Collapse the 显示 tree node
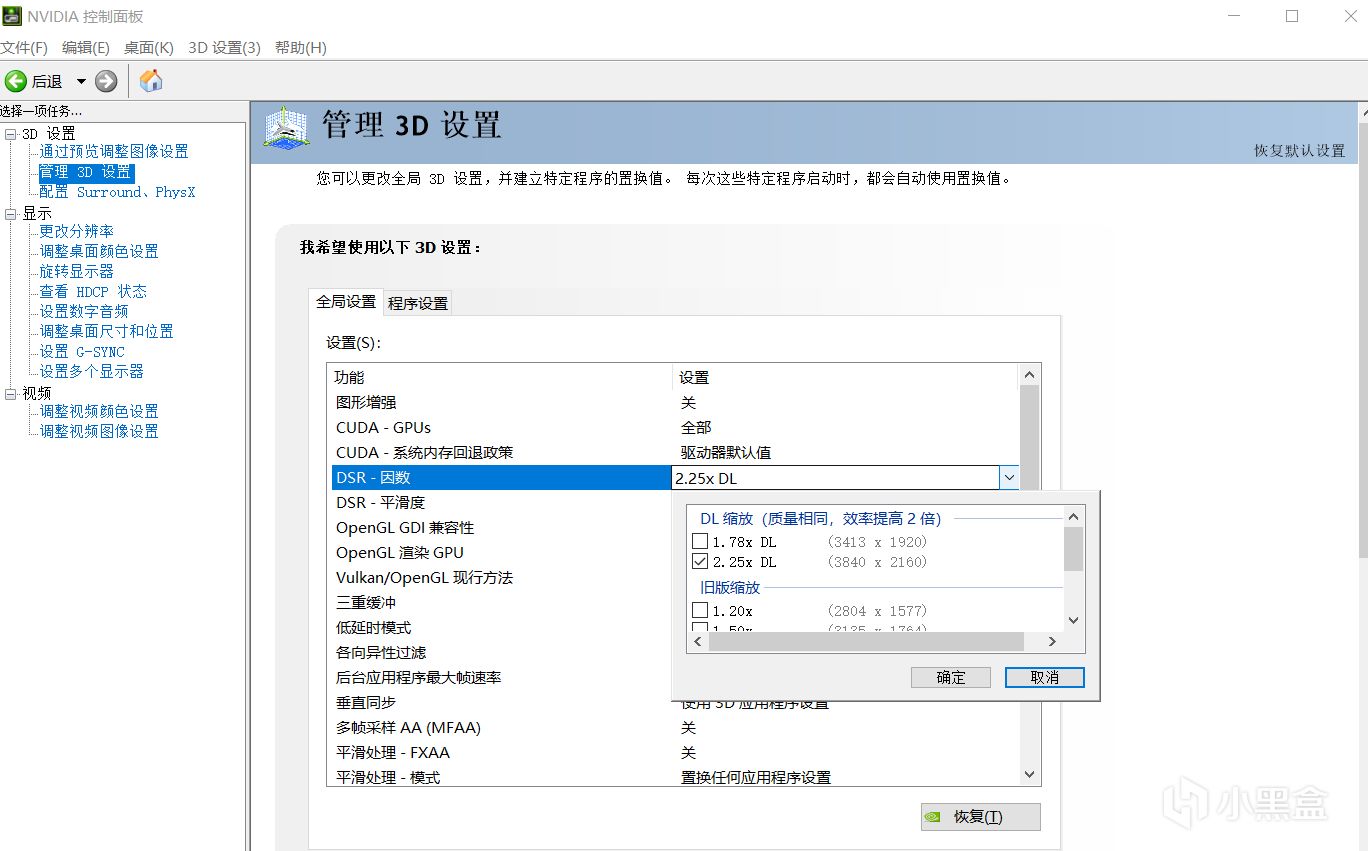Screen dimensions: 1368x851 (11, 213)
